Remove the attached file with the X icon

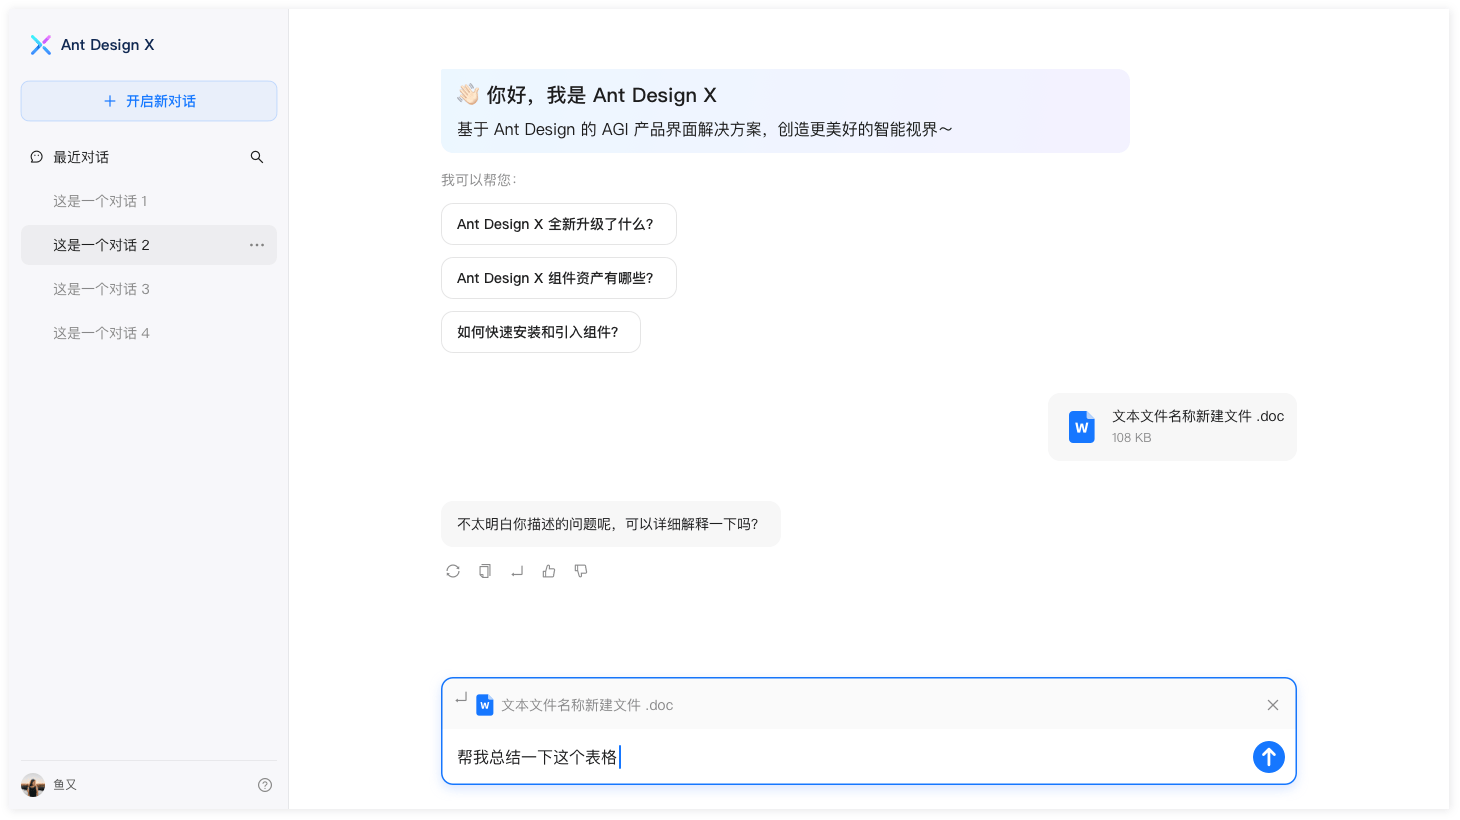pyautogui.click(x=1273, y=705)
